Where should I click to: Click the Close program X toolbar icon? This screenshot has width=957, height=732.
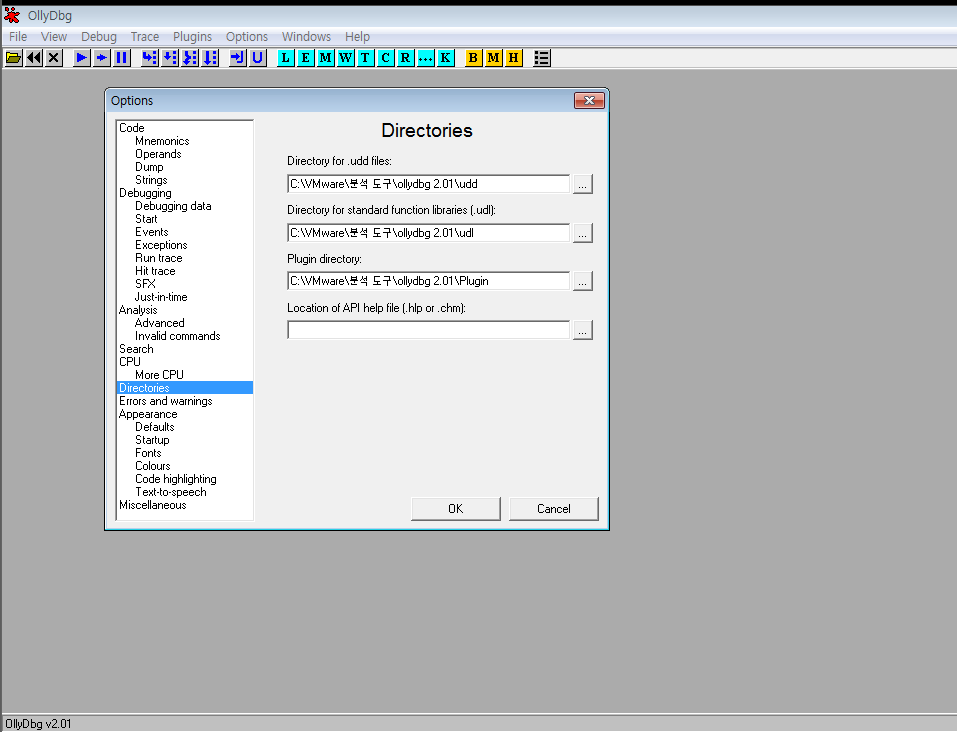pos(54,58)
